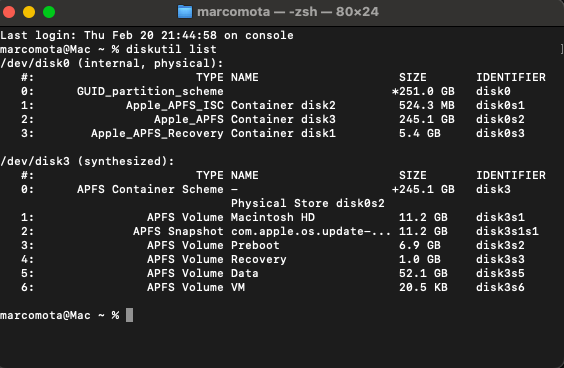Click the '1.0 GB' size value

tap(420, 260)
